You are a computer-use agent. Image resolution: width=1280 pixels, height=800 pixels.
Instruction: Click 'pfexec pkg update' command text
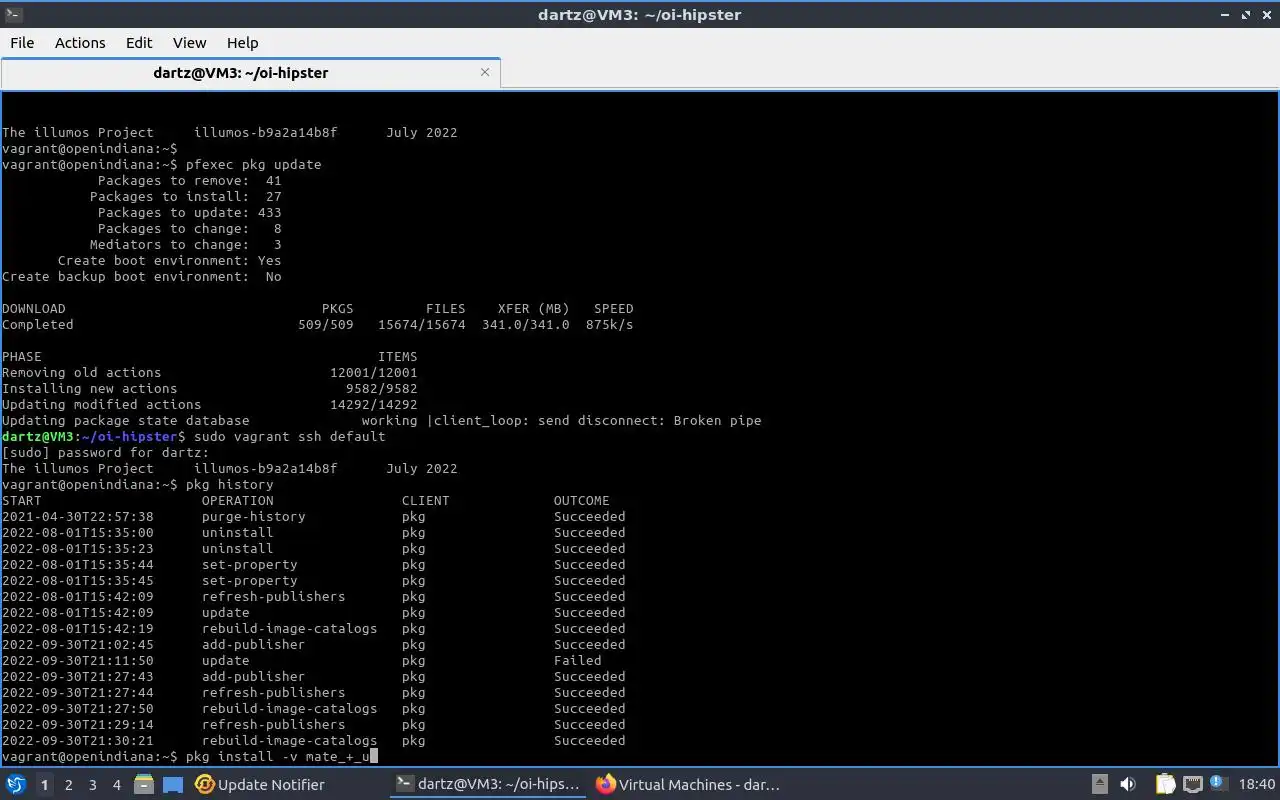coord(253,164)
